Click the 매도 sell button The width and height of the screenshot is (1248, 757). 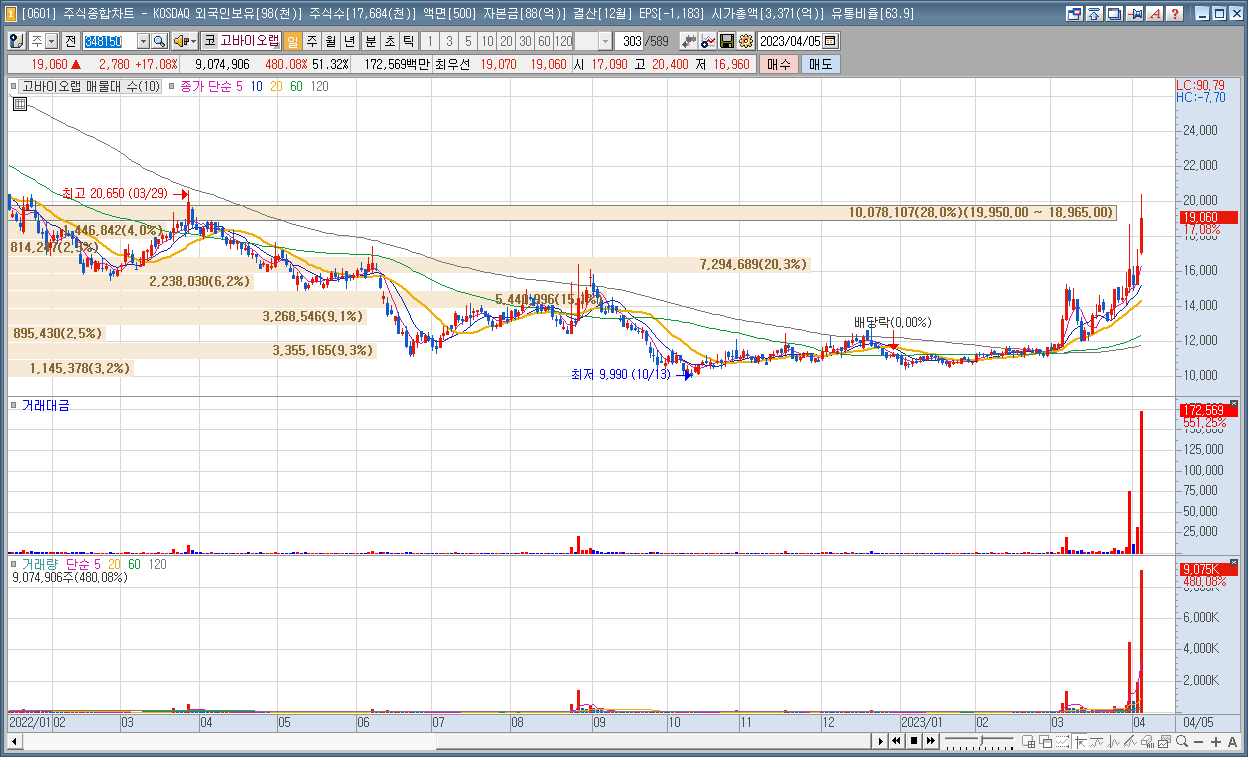tap(819, 64)
